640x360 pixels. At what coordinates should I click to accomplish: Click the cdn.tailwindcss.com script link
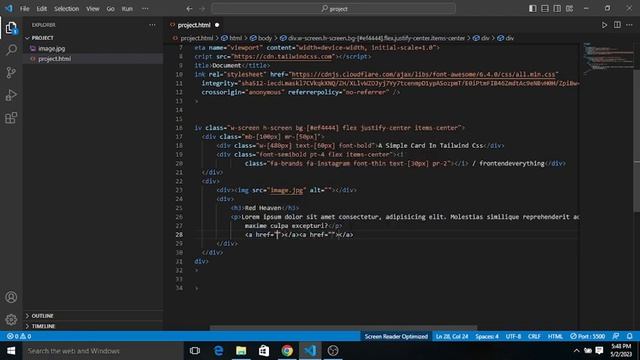282,57
